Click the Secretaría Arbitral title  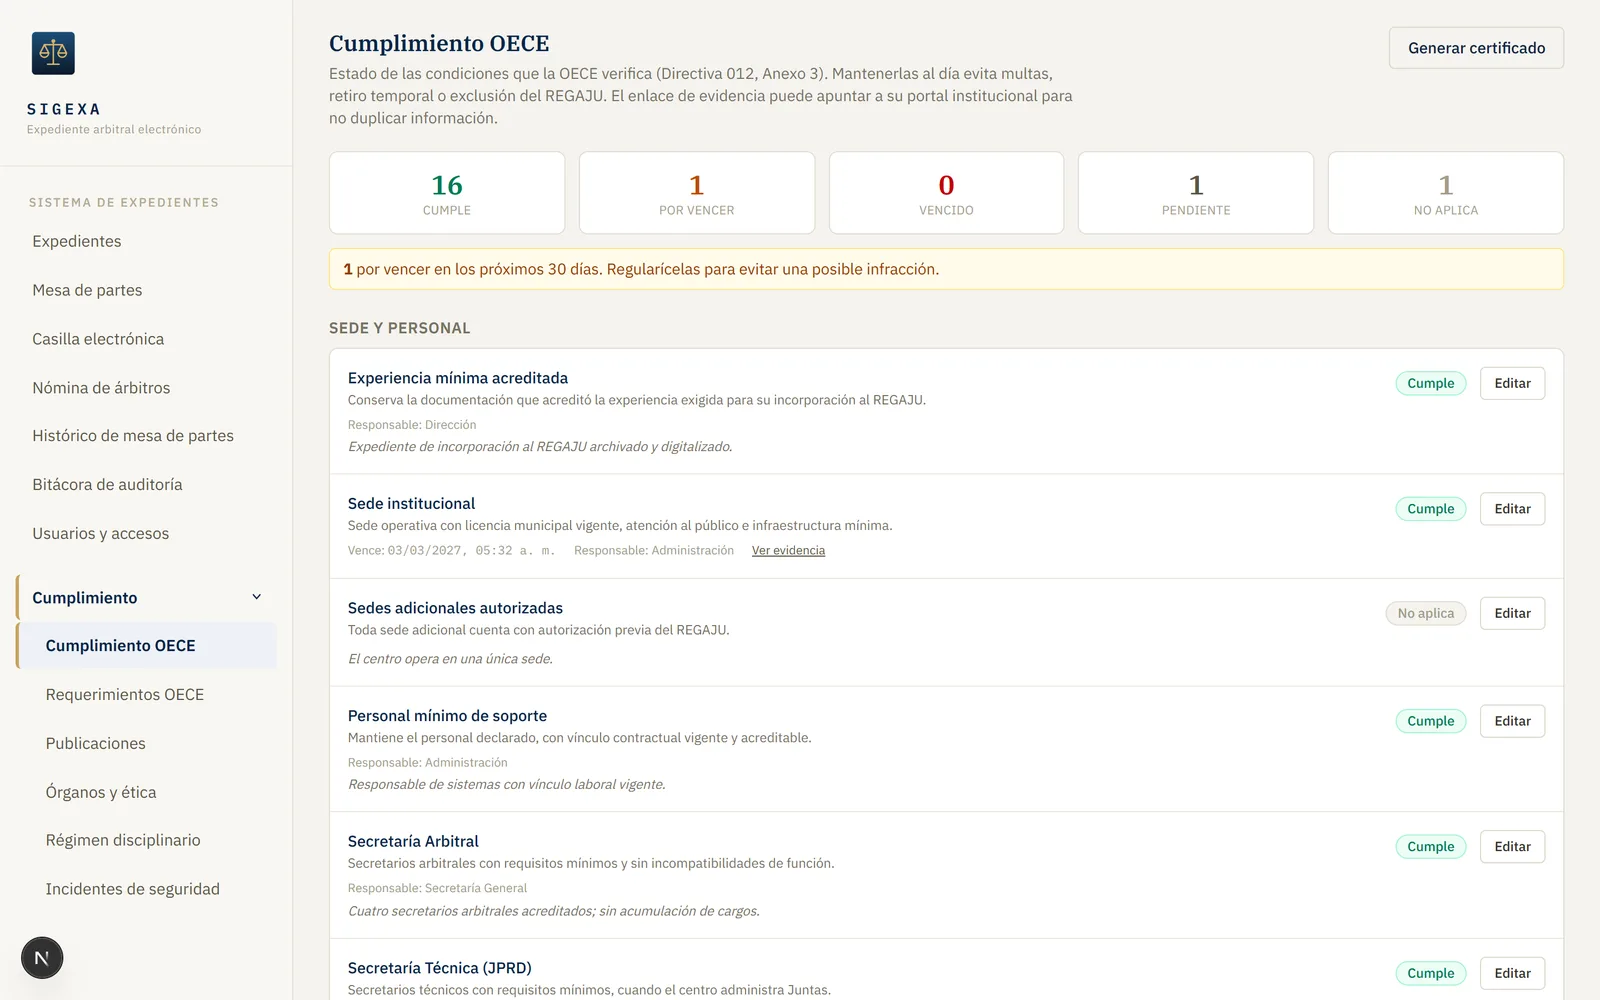coord(413,842)
